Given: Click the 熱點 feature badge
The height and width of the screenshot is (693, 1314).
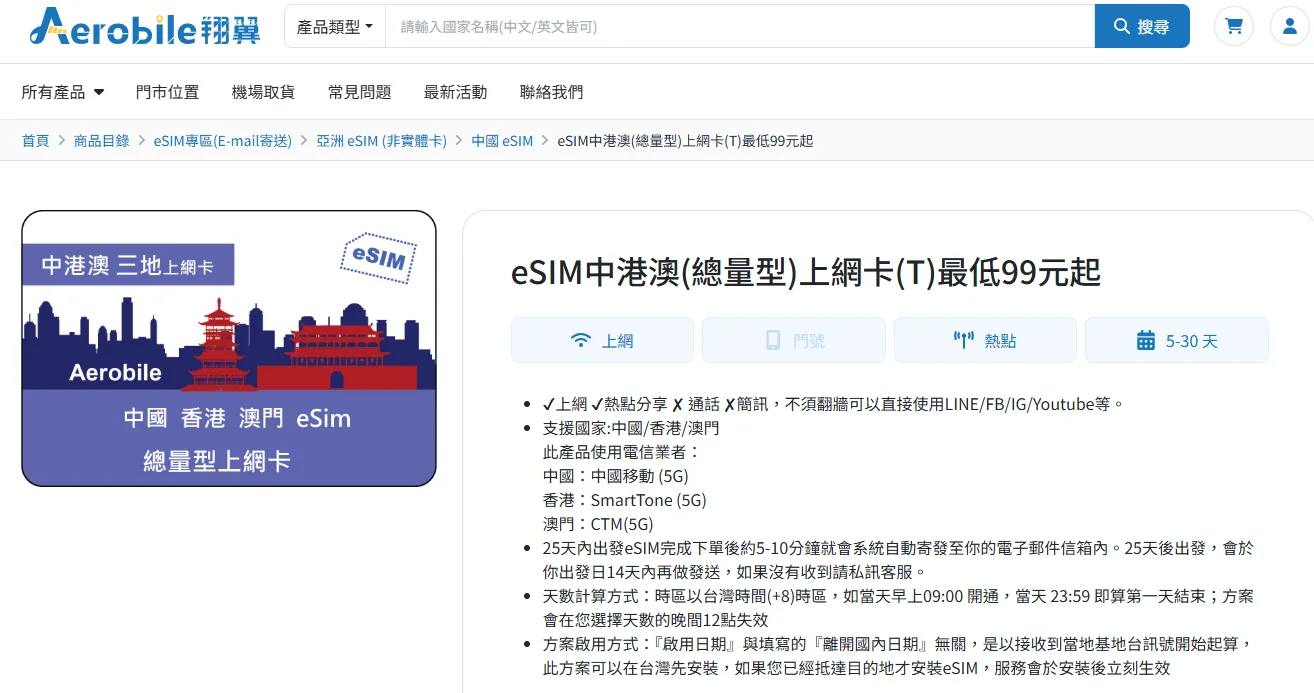Looking at the screenshot, I should (985, 340).
